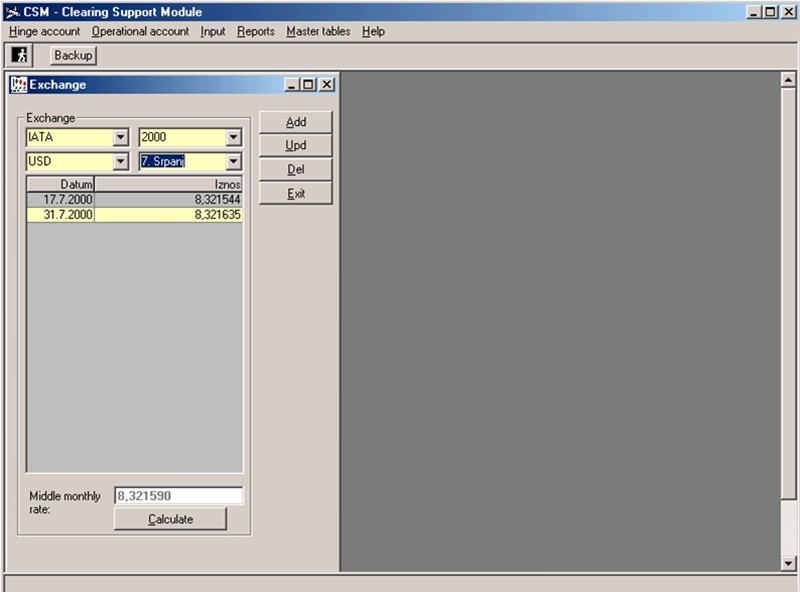Expand the 7. Srpanj month dropdown
Screen dimensions: 800x592
[x=234, y=161]
